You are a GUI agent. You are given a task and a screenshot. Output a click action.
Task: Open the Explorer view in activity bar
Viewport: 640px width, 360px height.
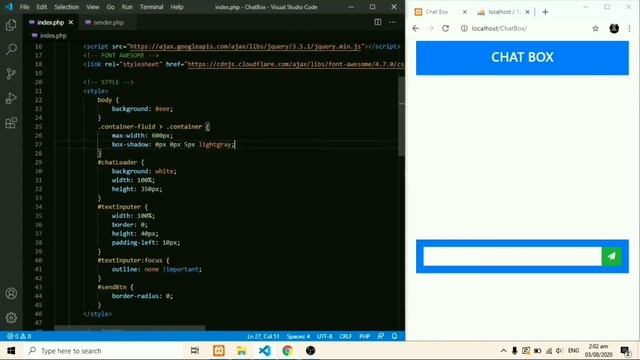(11, 25)
